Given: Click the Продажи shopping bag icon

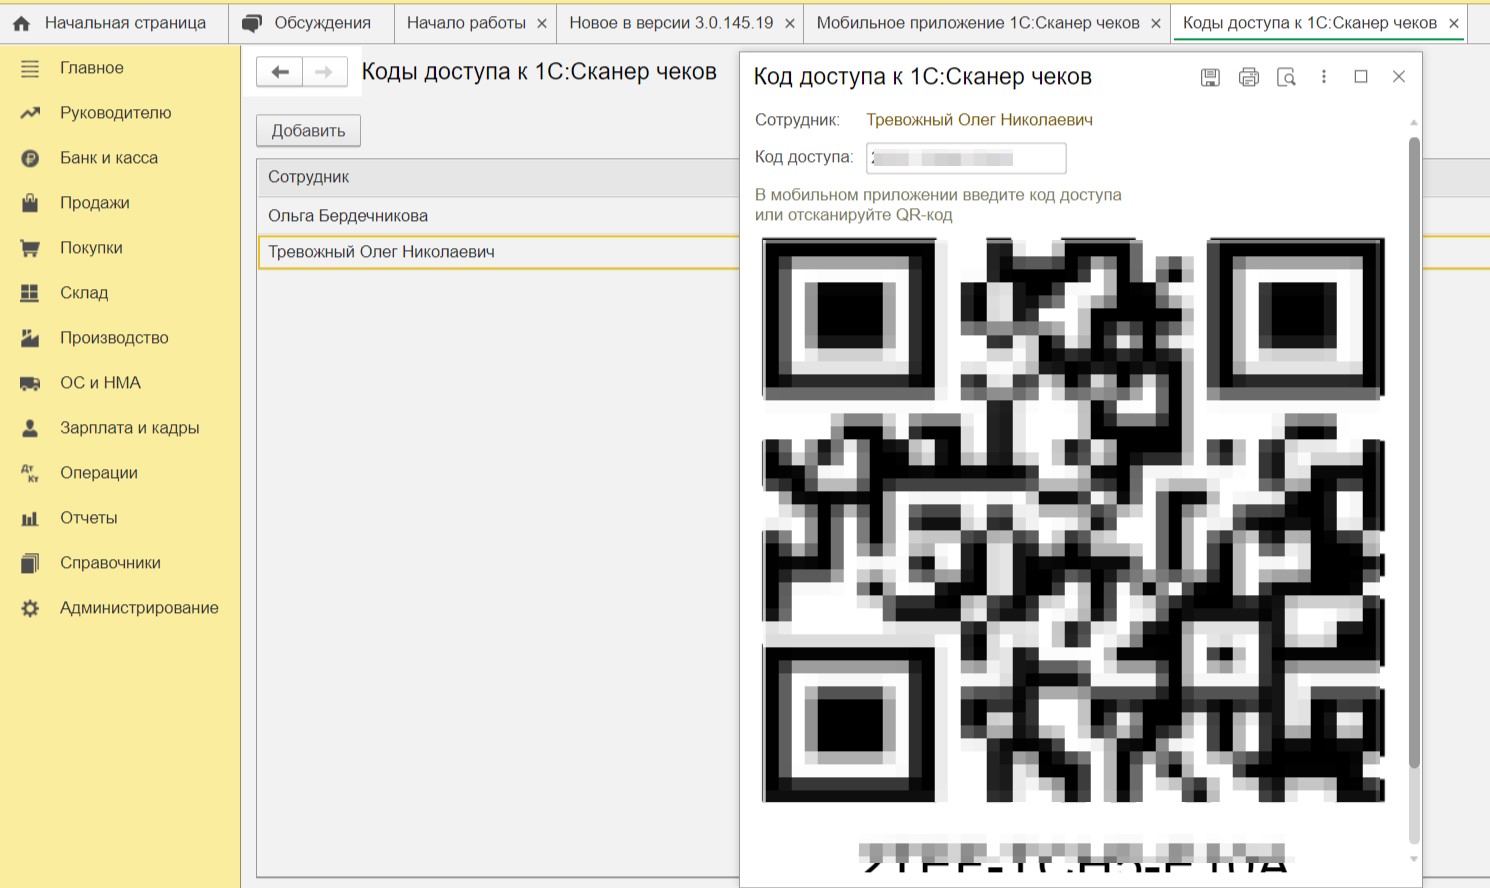Looking at the screenshot, I should pyautogui.click(x=30, y=203).
